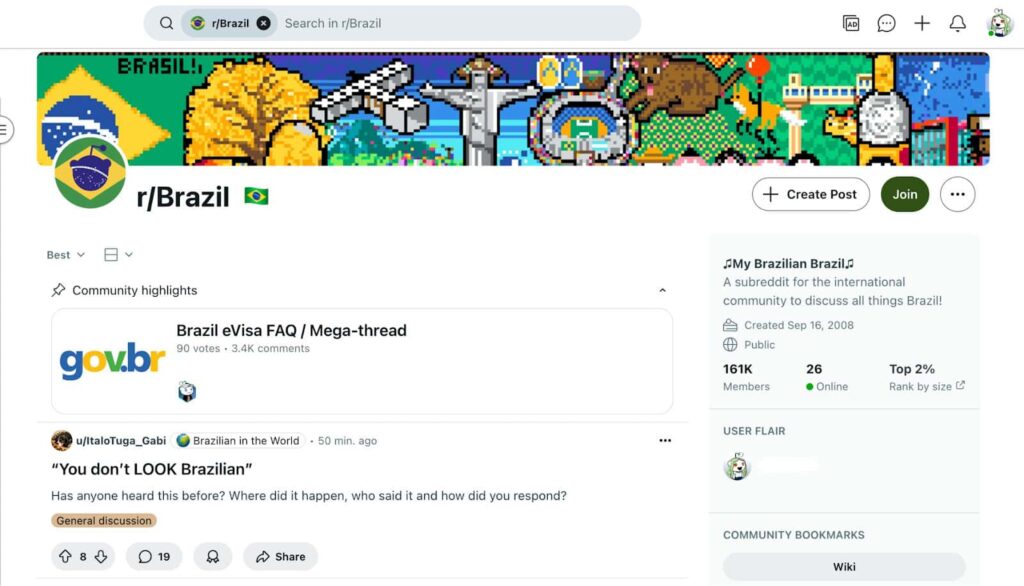Open the chat messages icon
Viewport: 1024px width, 586px height.
[886, 24]
